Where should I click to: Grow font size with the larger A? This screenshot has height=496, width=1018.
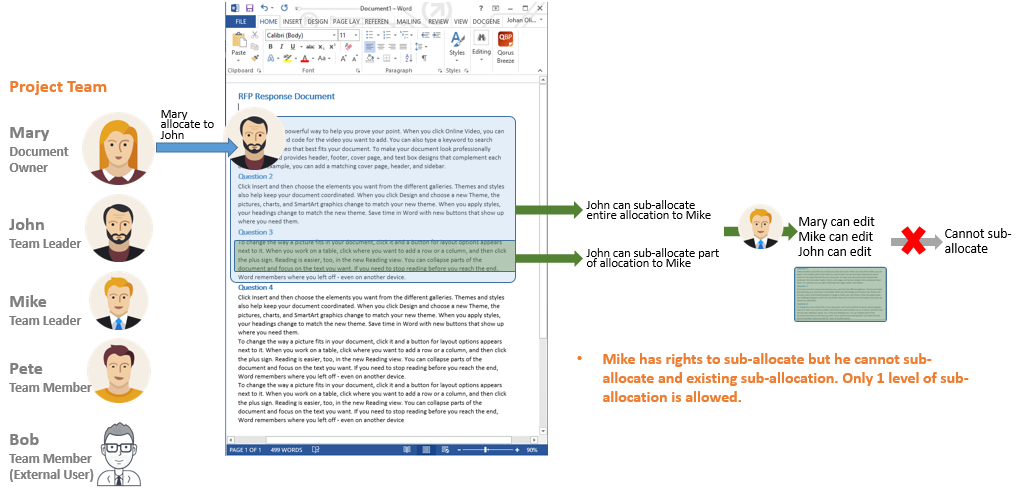[x=343, y=58]
